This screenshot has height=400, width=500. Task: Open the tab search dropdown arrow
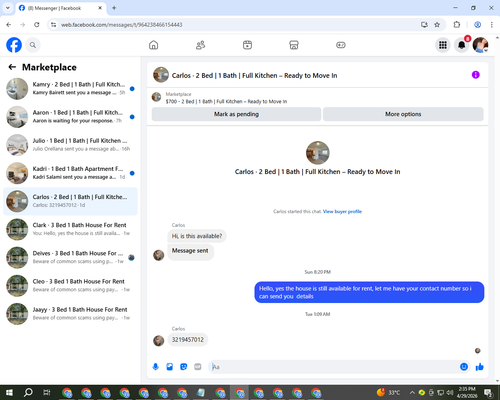pos(7,8)
